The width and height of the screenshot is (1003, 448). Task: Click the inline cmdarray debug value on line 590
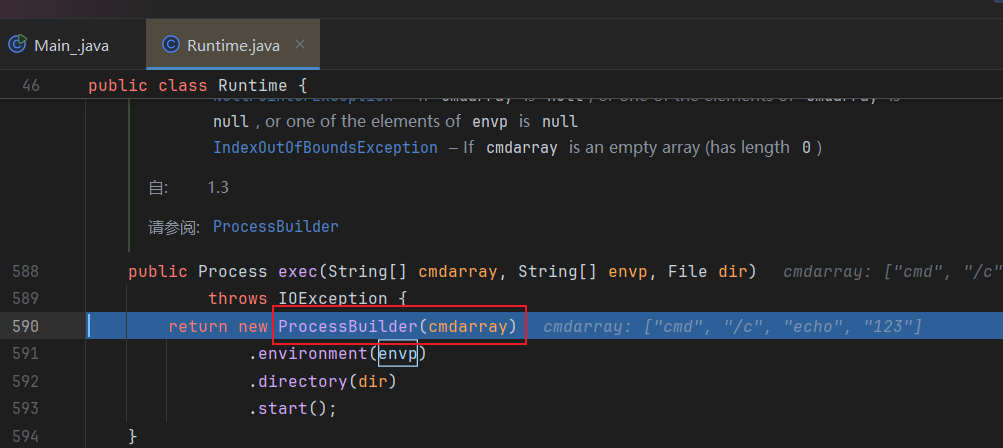[x=732, y=326]
